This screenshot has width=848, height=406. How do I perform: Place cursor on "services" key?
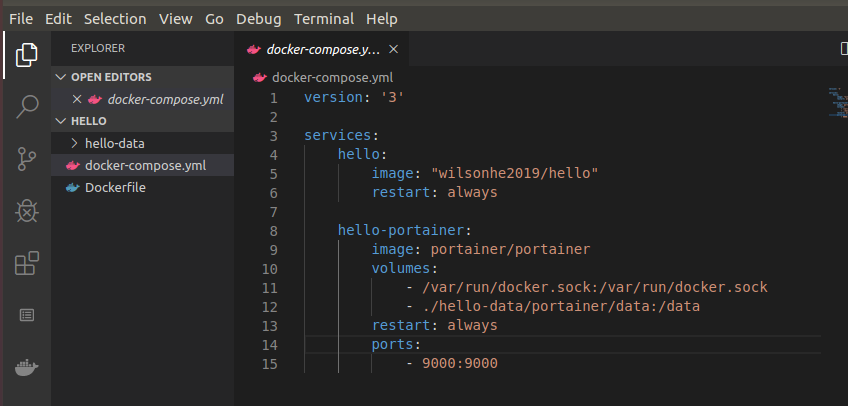(337, 135)
